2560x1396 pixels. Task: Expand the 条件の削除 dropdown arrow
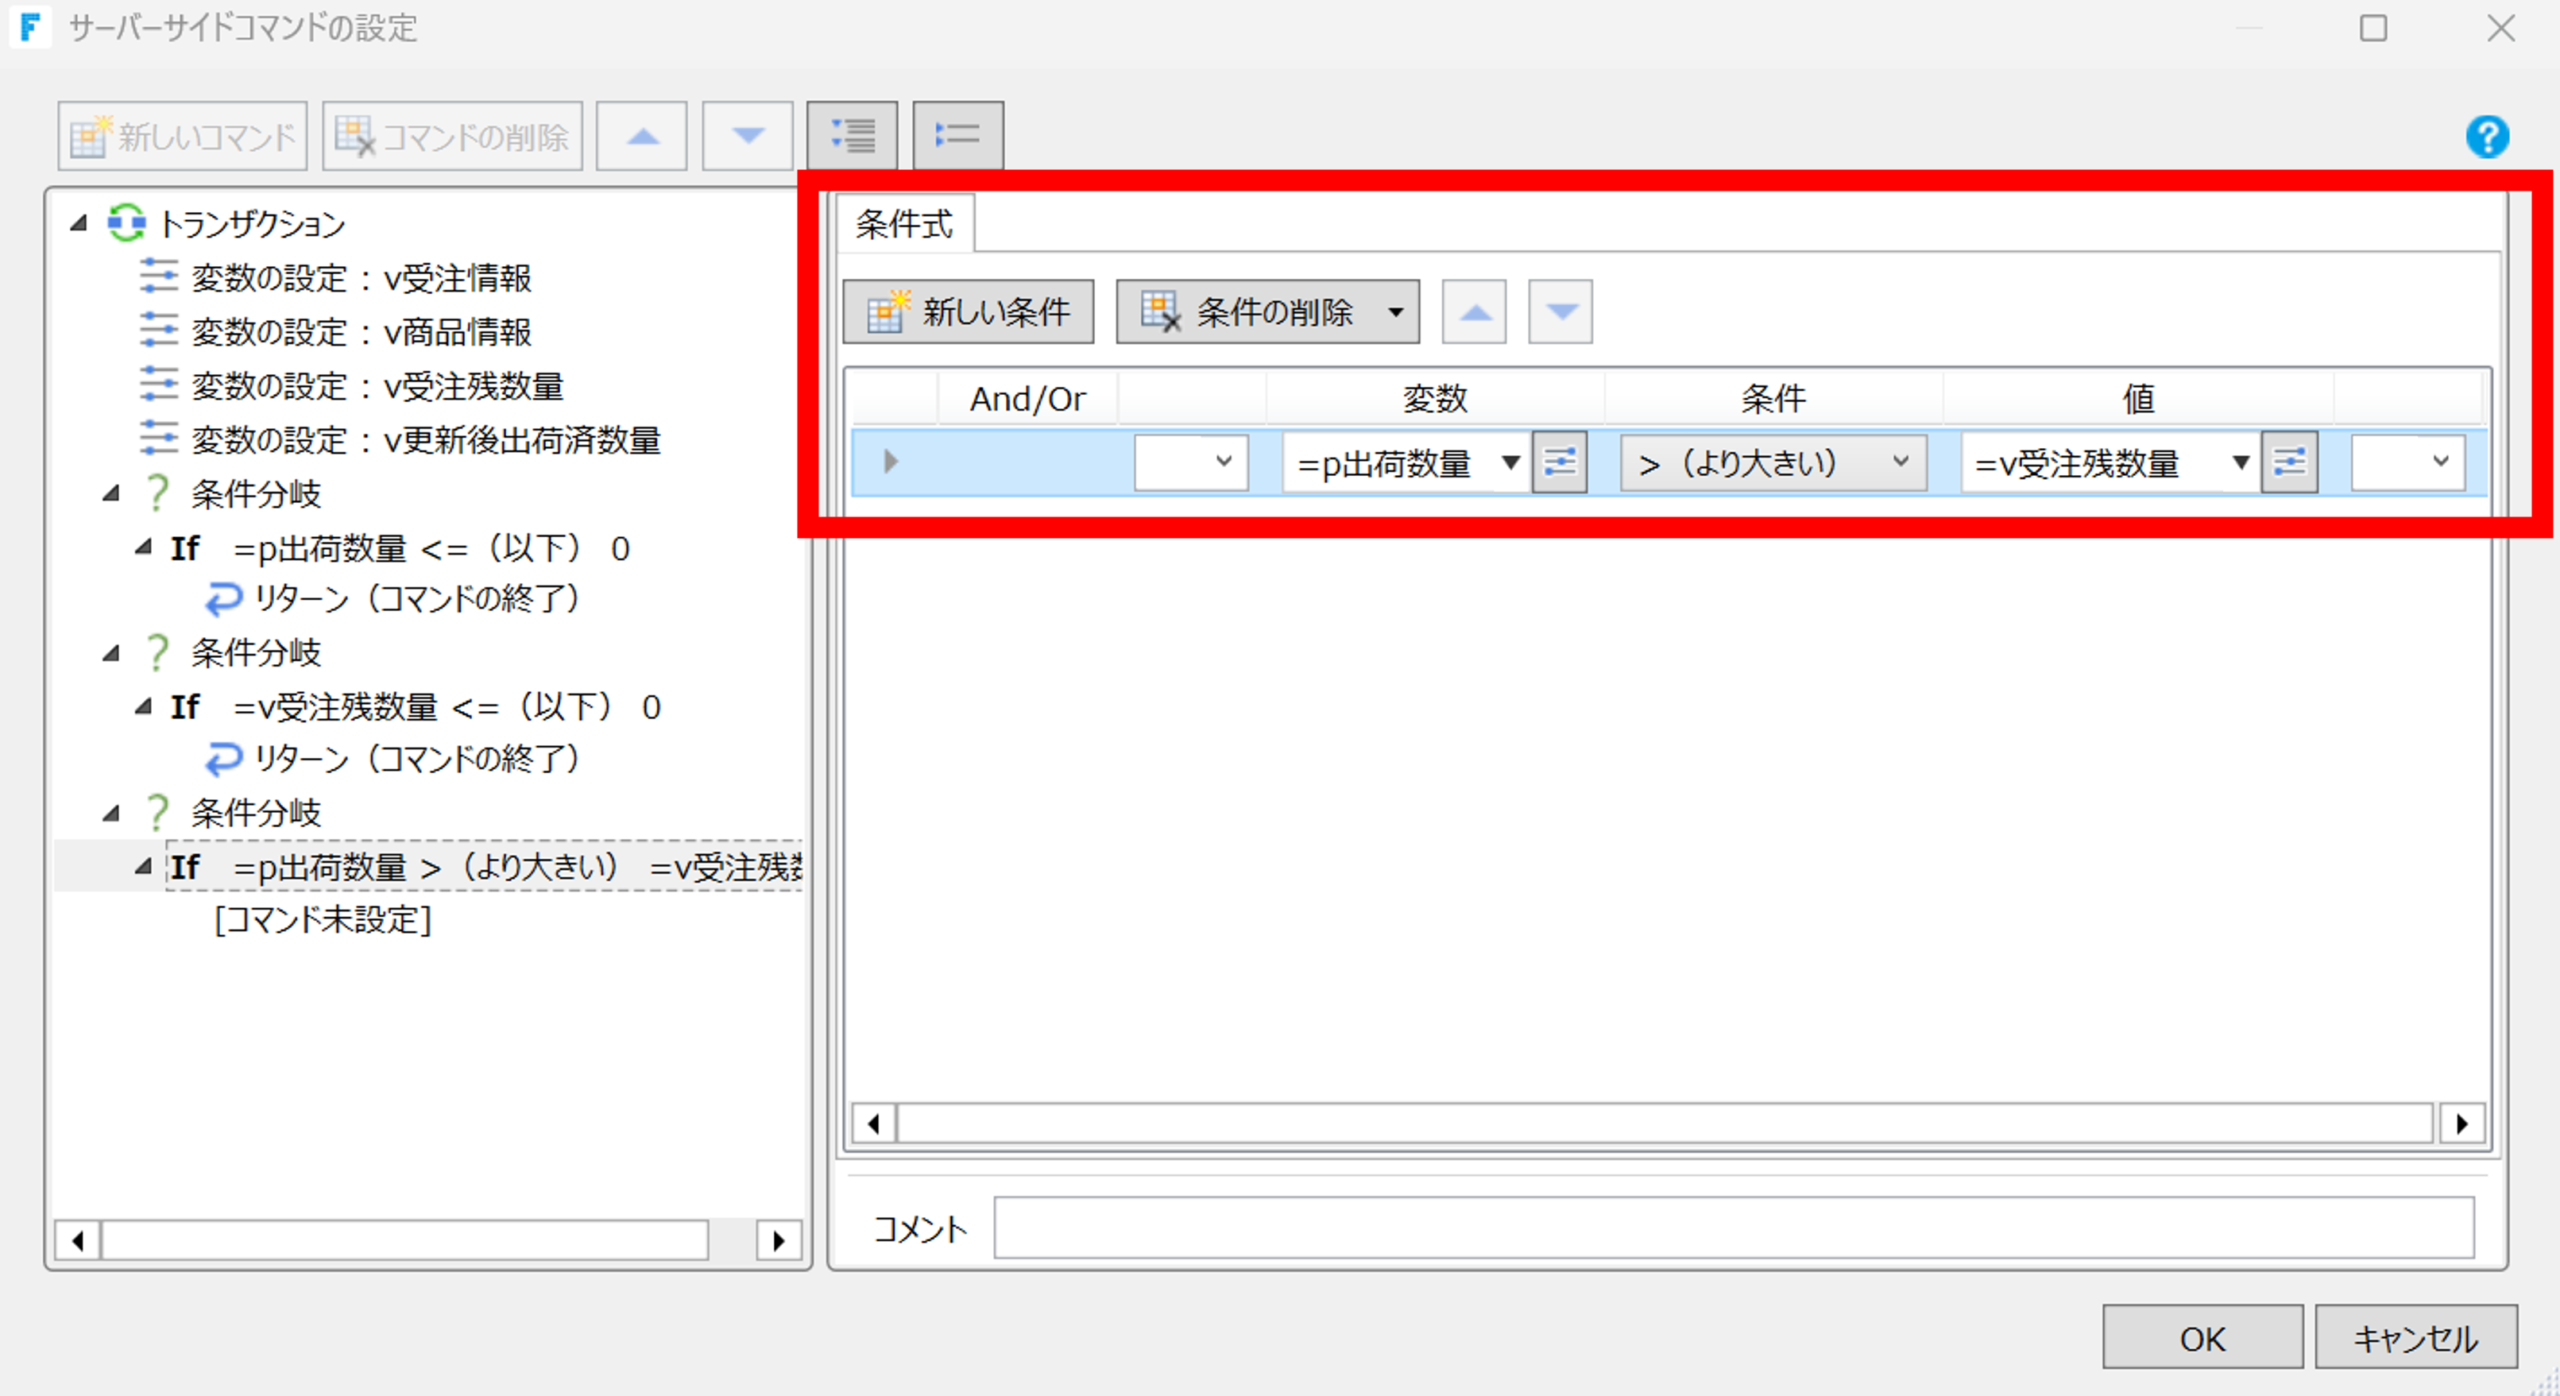pos(1395,312)
